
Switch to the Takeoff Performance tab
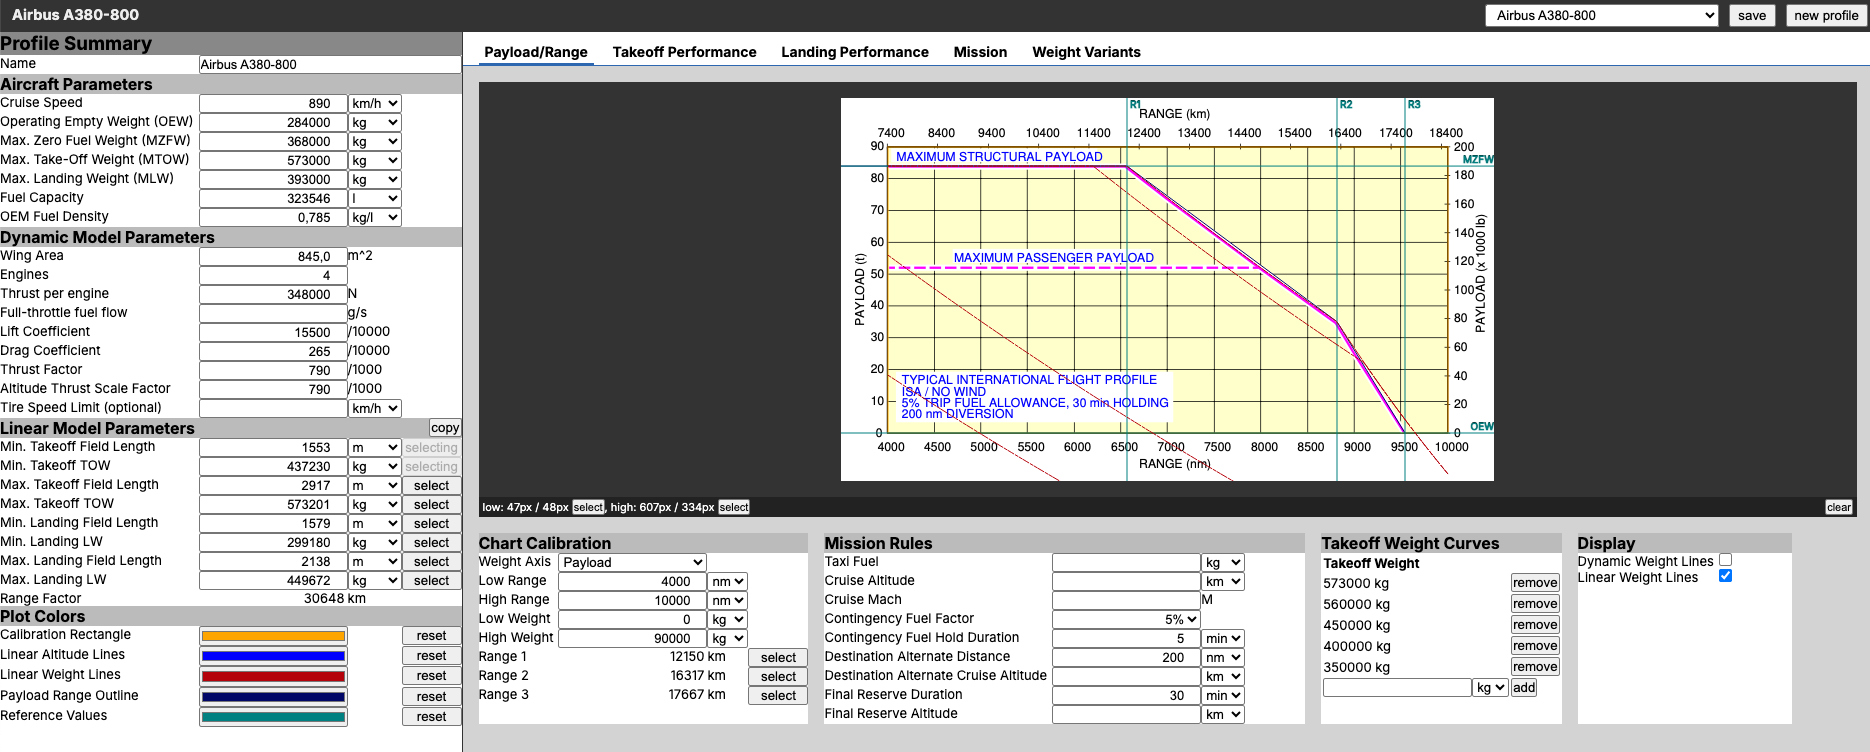(x=684, y=52)
